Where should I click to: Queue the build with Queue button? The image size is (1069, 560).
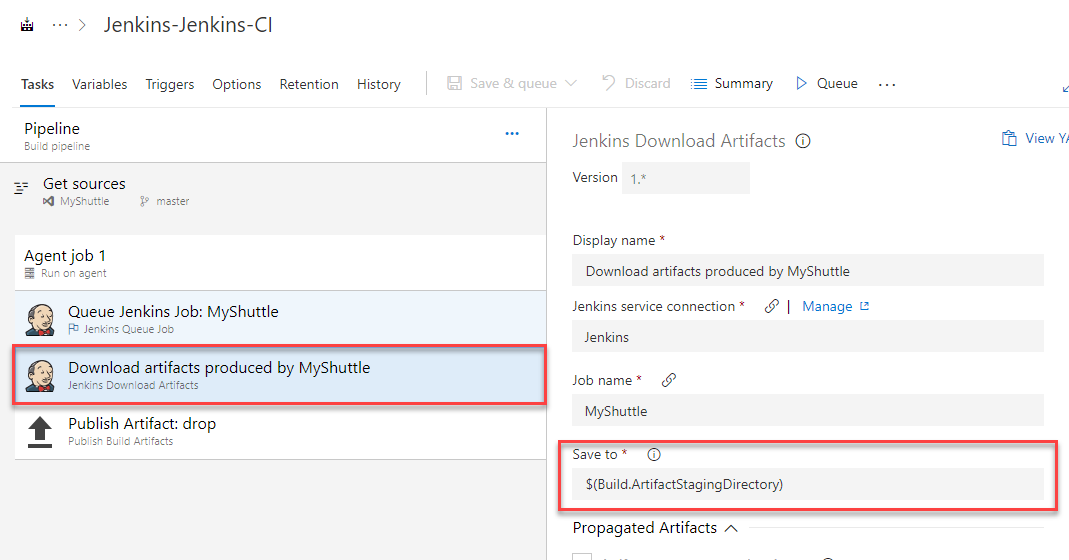pyautogui.click(x=826, y=83)
